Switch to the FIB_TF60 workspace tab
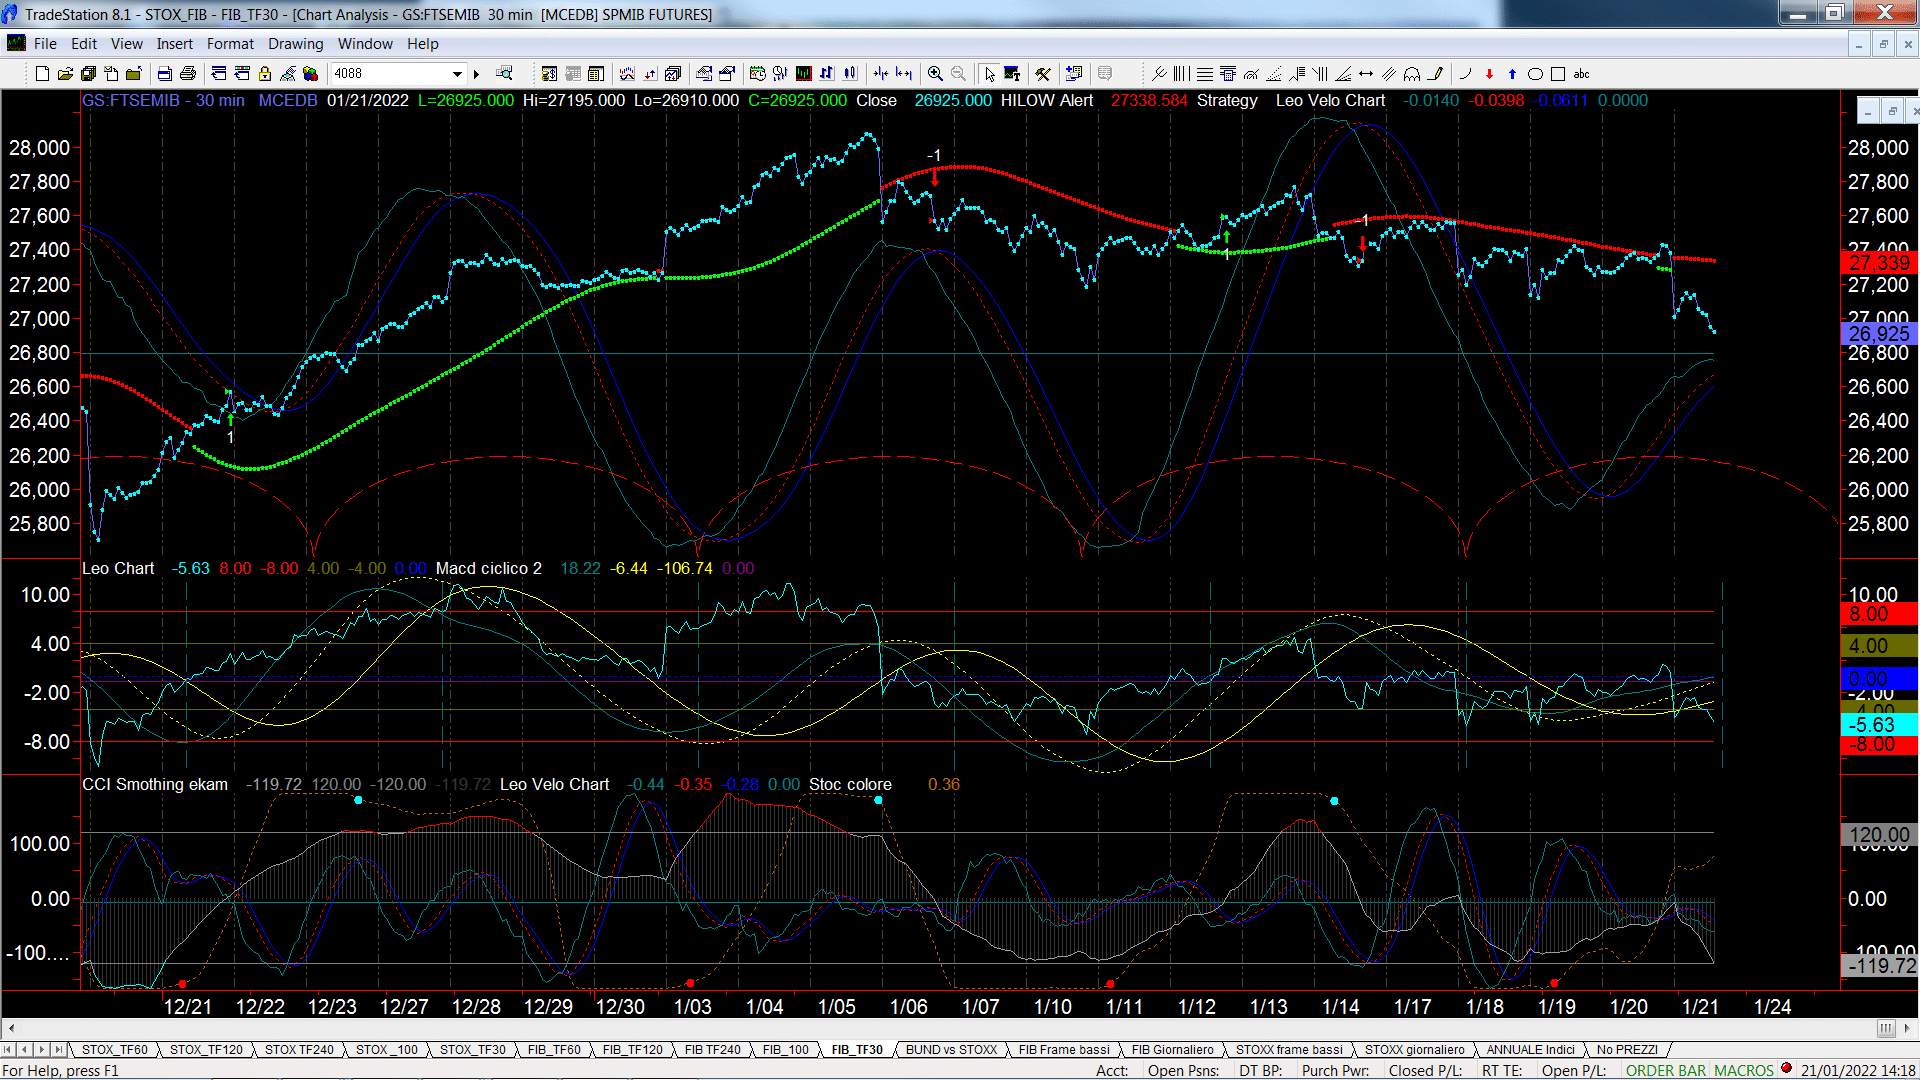Screen dimensions: 1920x1080 [554, 1050]
